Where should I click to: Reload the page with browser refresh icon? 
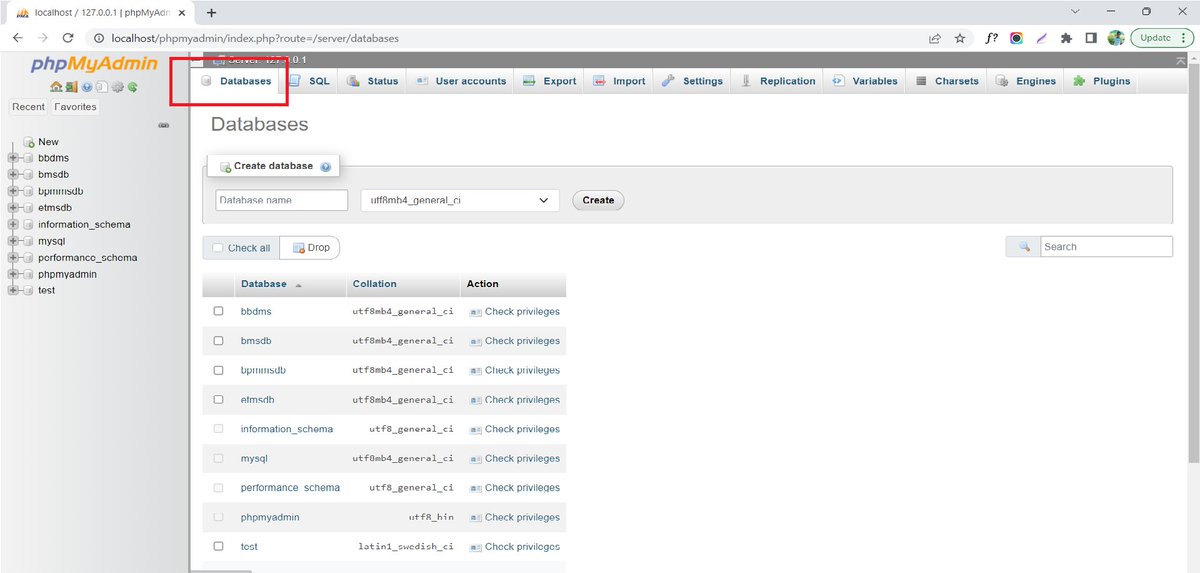68,38
